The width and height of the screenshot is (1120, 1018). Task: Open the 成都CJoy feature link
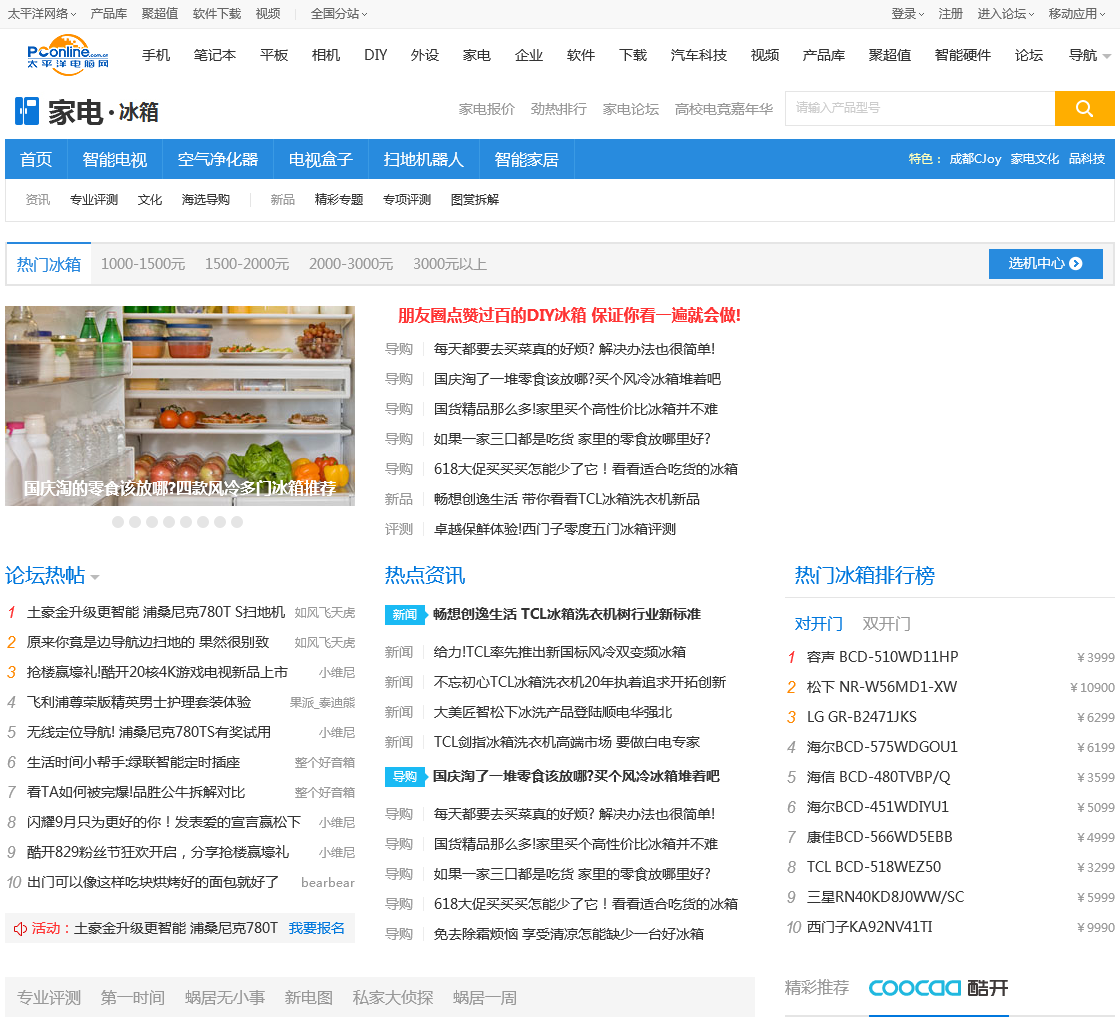(975, 159)
